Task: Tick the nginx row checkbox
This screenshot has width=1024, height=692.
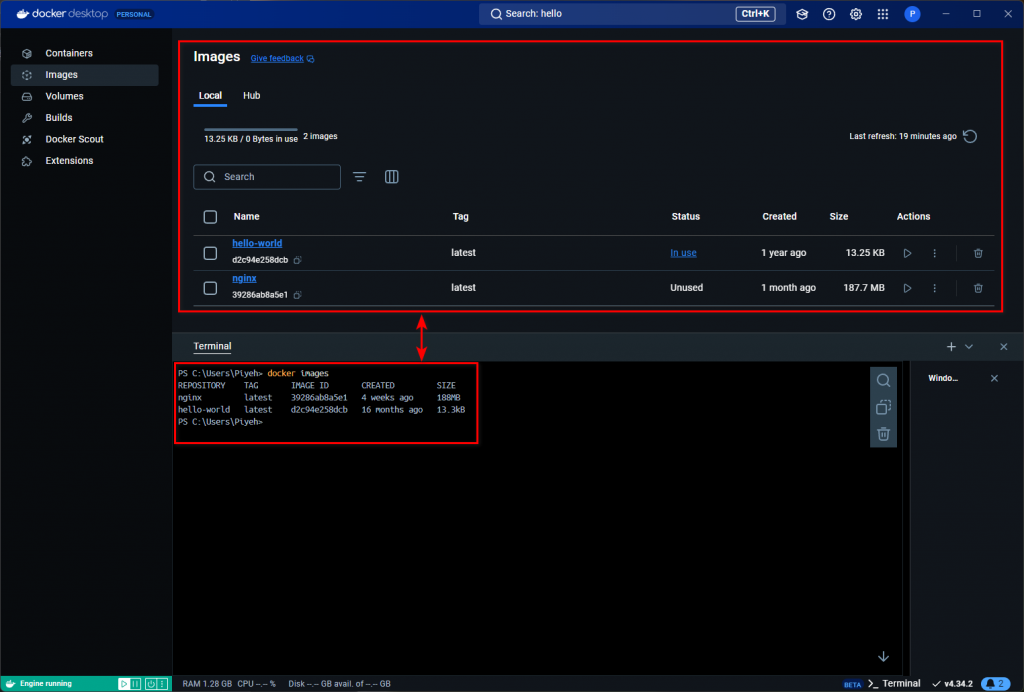Action: tap(210, 288)
